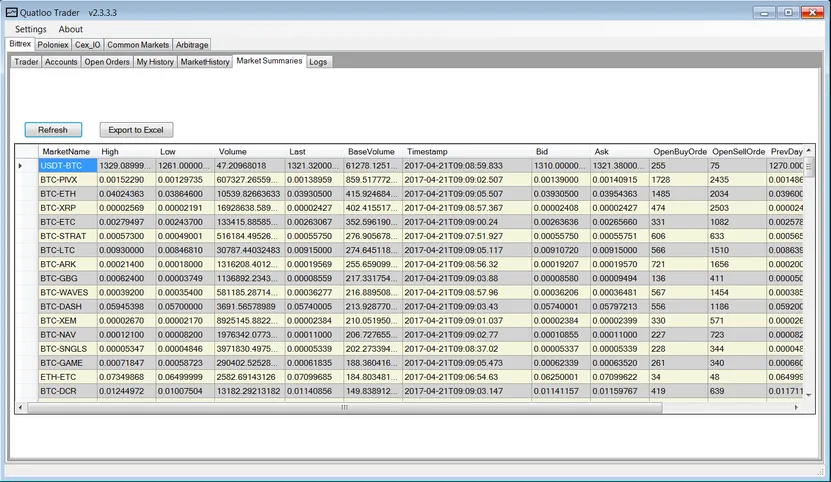This screenshot has width=831, height=482.
Task: Click the horizontal scrollbar thumb
Action: point(344,407)
